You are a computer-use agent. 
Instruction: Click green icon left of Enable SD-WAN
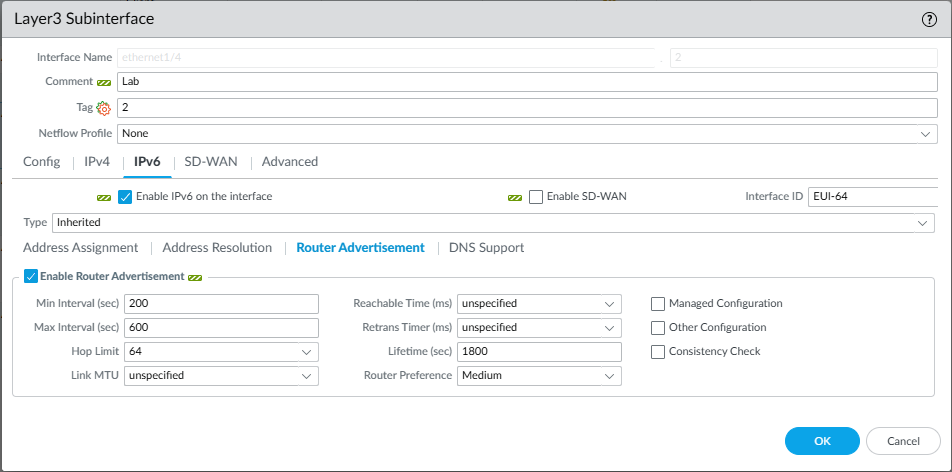tap(515, 197)
